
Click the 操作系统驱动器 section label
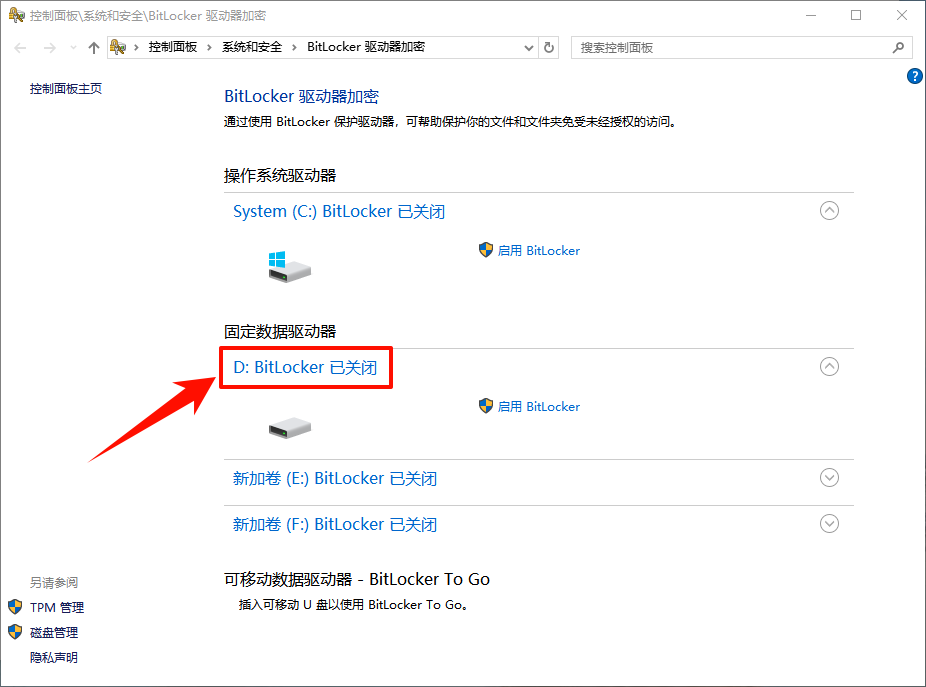click(280, 175)
